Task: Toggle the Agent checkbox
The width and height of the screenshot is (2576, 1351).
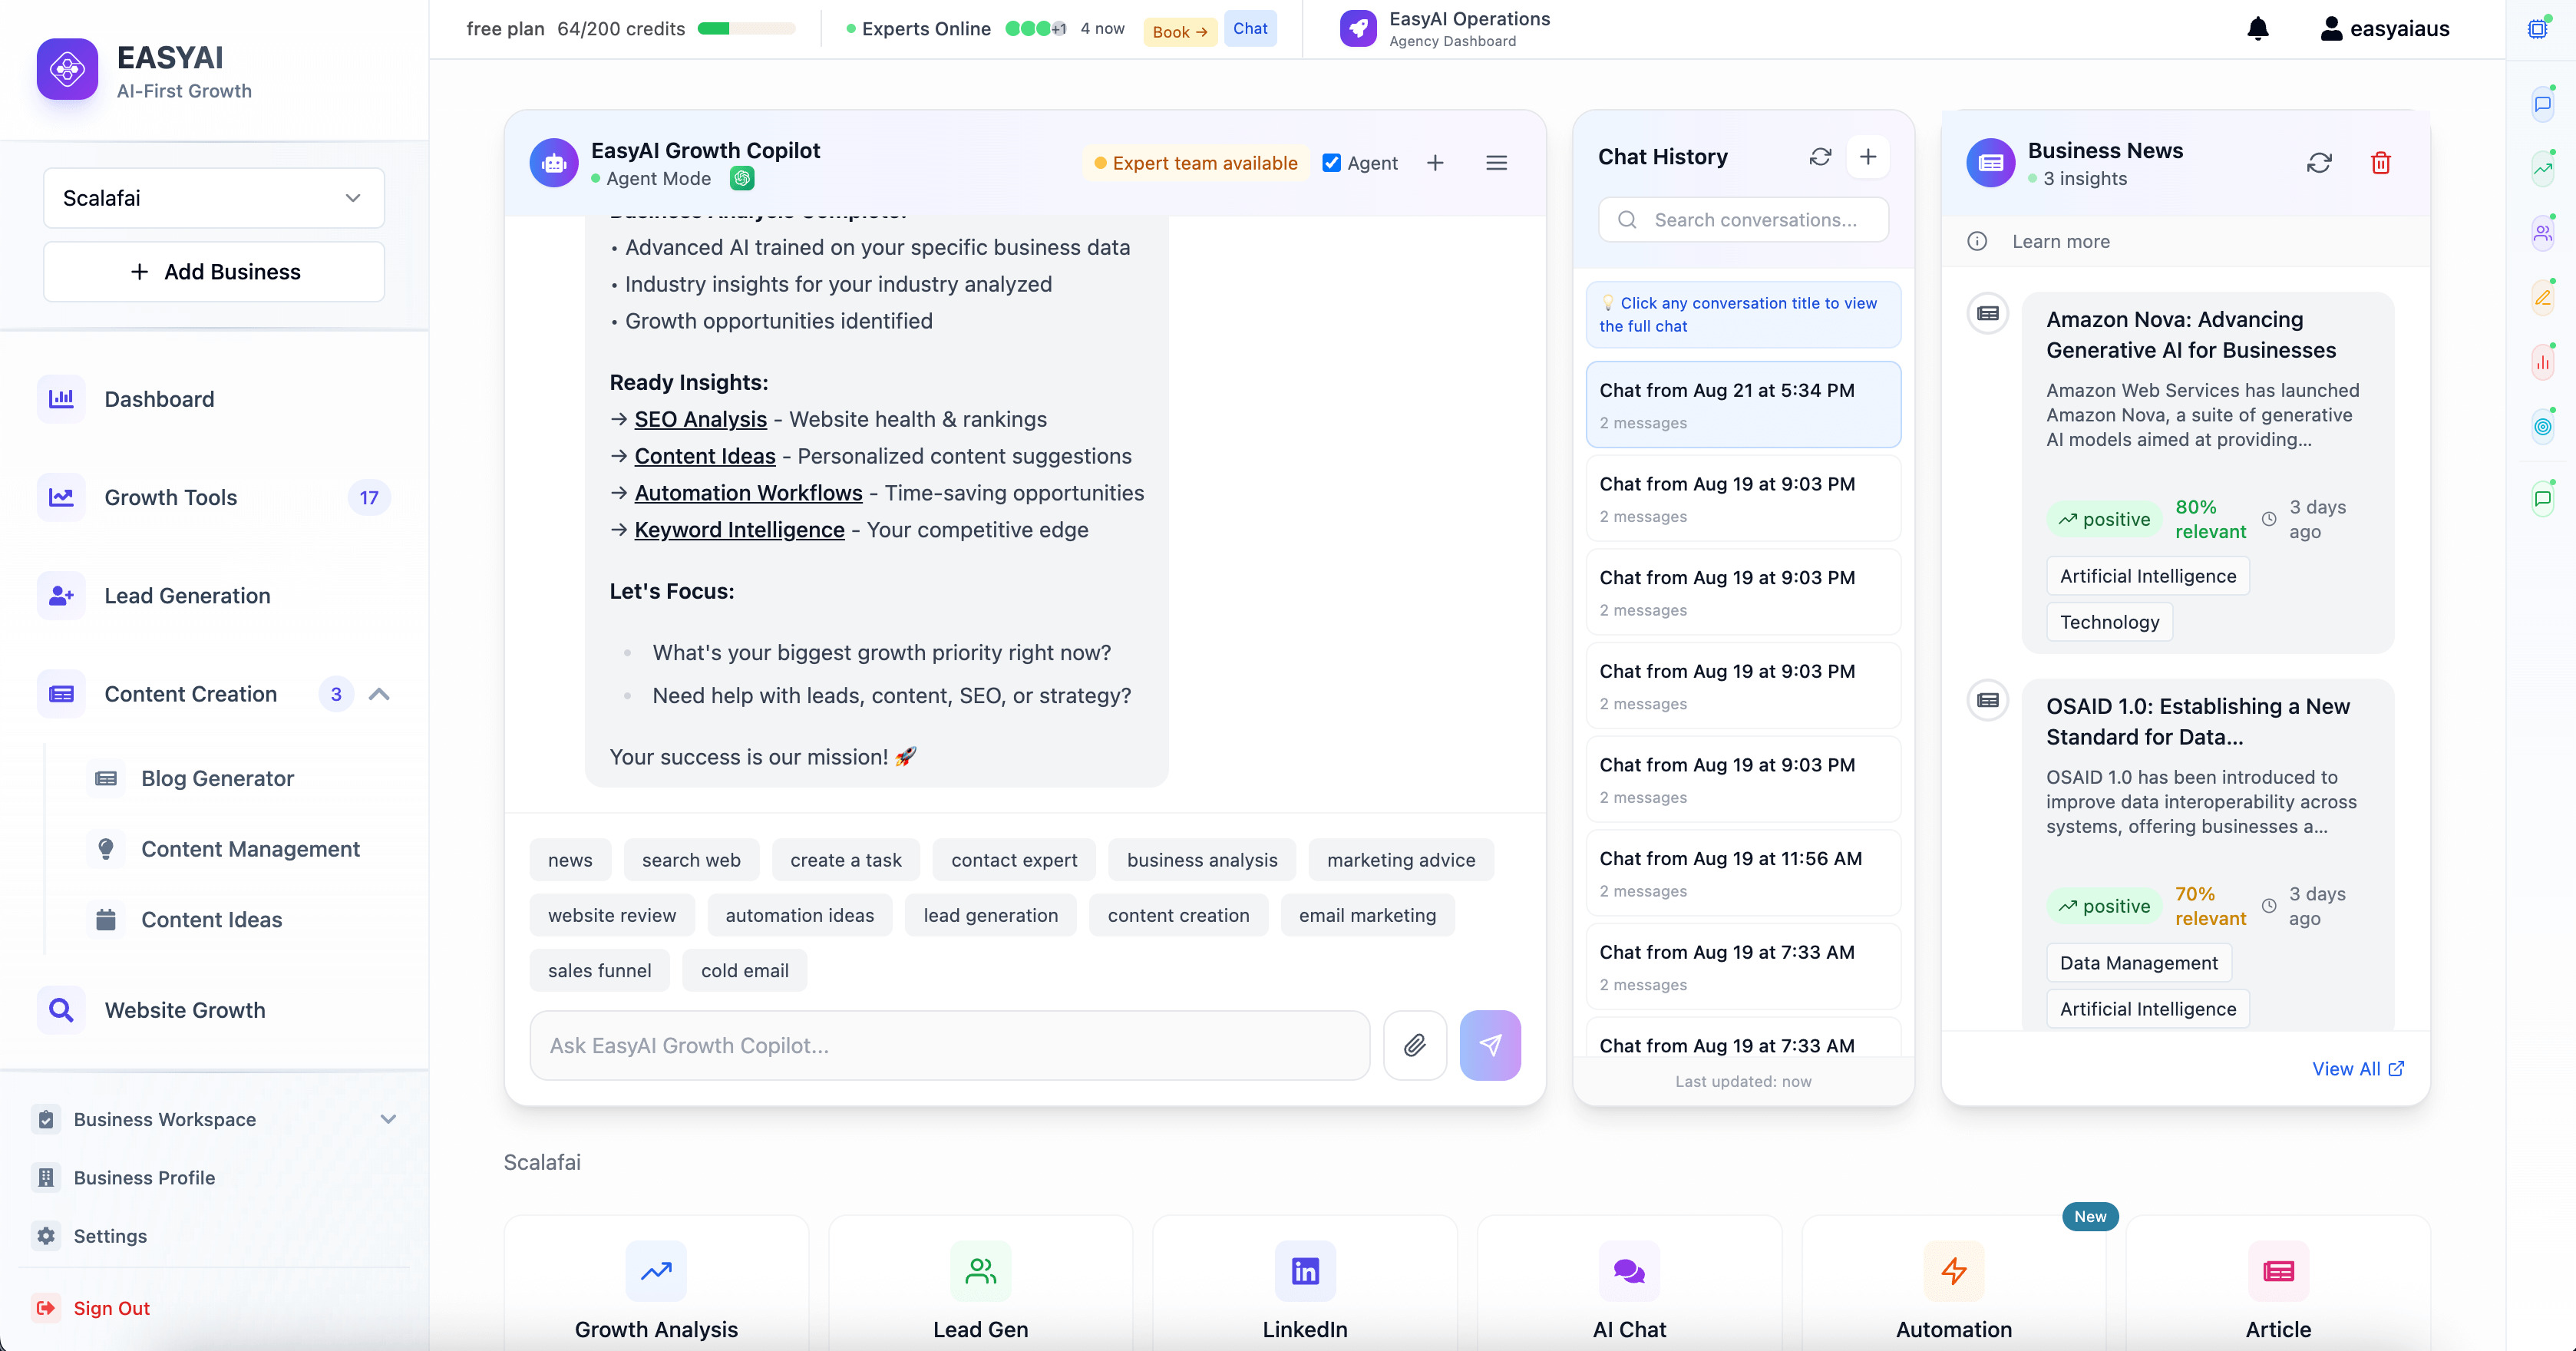Action: [1331, 163]
